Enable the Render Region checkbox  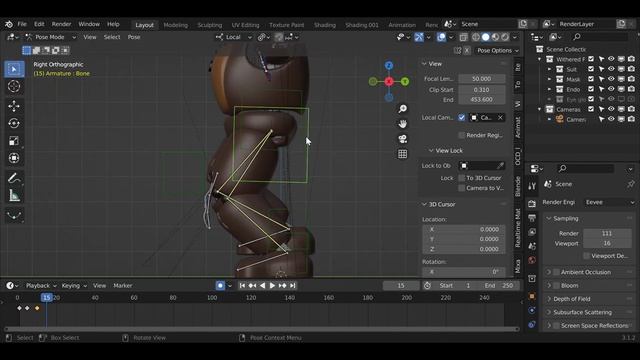pyautogui.click(x=462, y=135)
